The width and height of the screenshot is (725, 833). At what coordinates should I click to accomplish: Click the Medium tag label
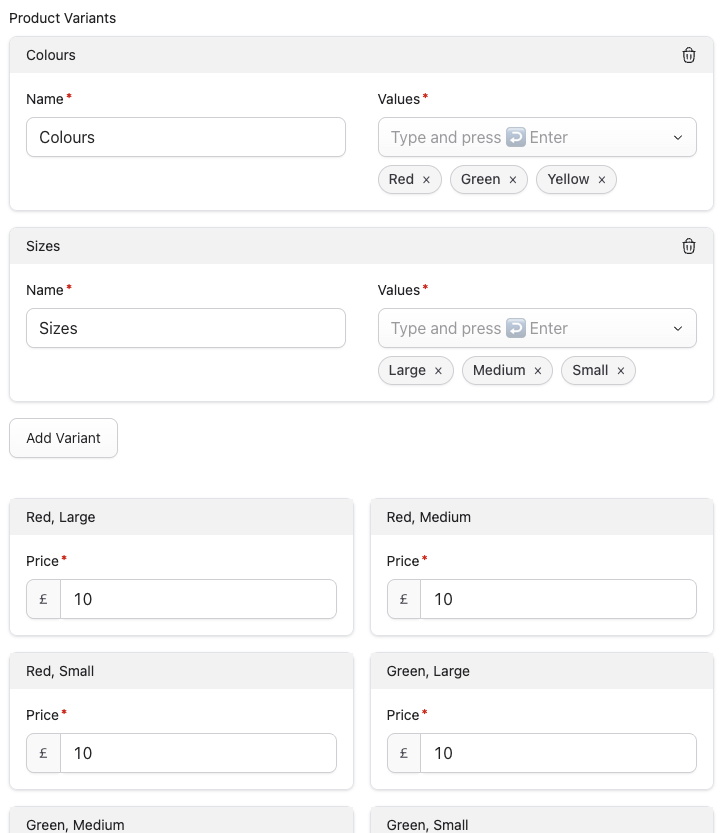499,370
